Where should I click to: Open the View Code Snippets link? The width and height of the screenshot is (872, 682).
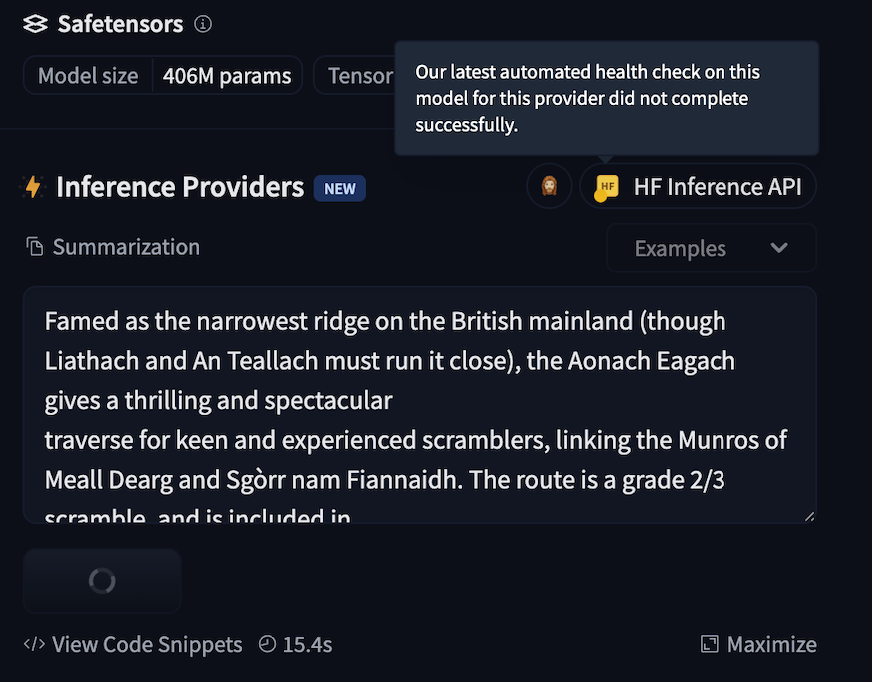point(147,644)
